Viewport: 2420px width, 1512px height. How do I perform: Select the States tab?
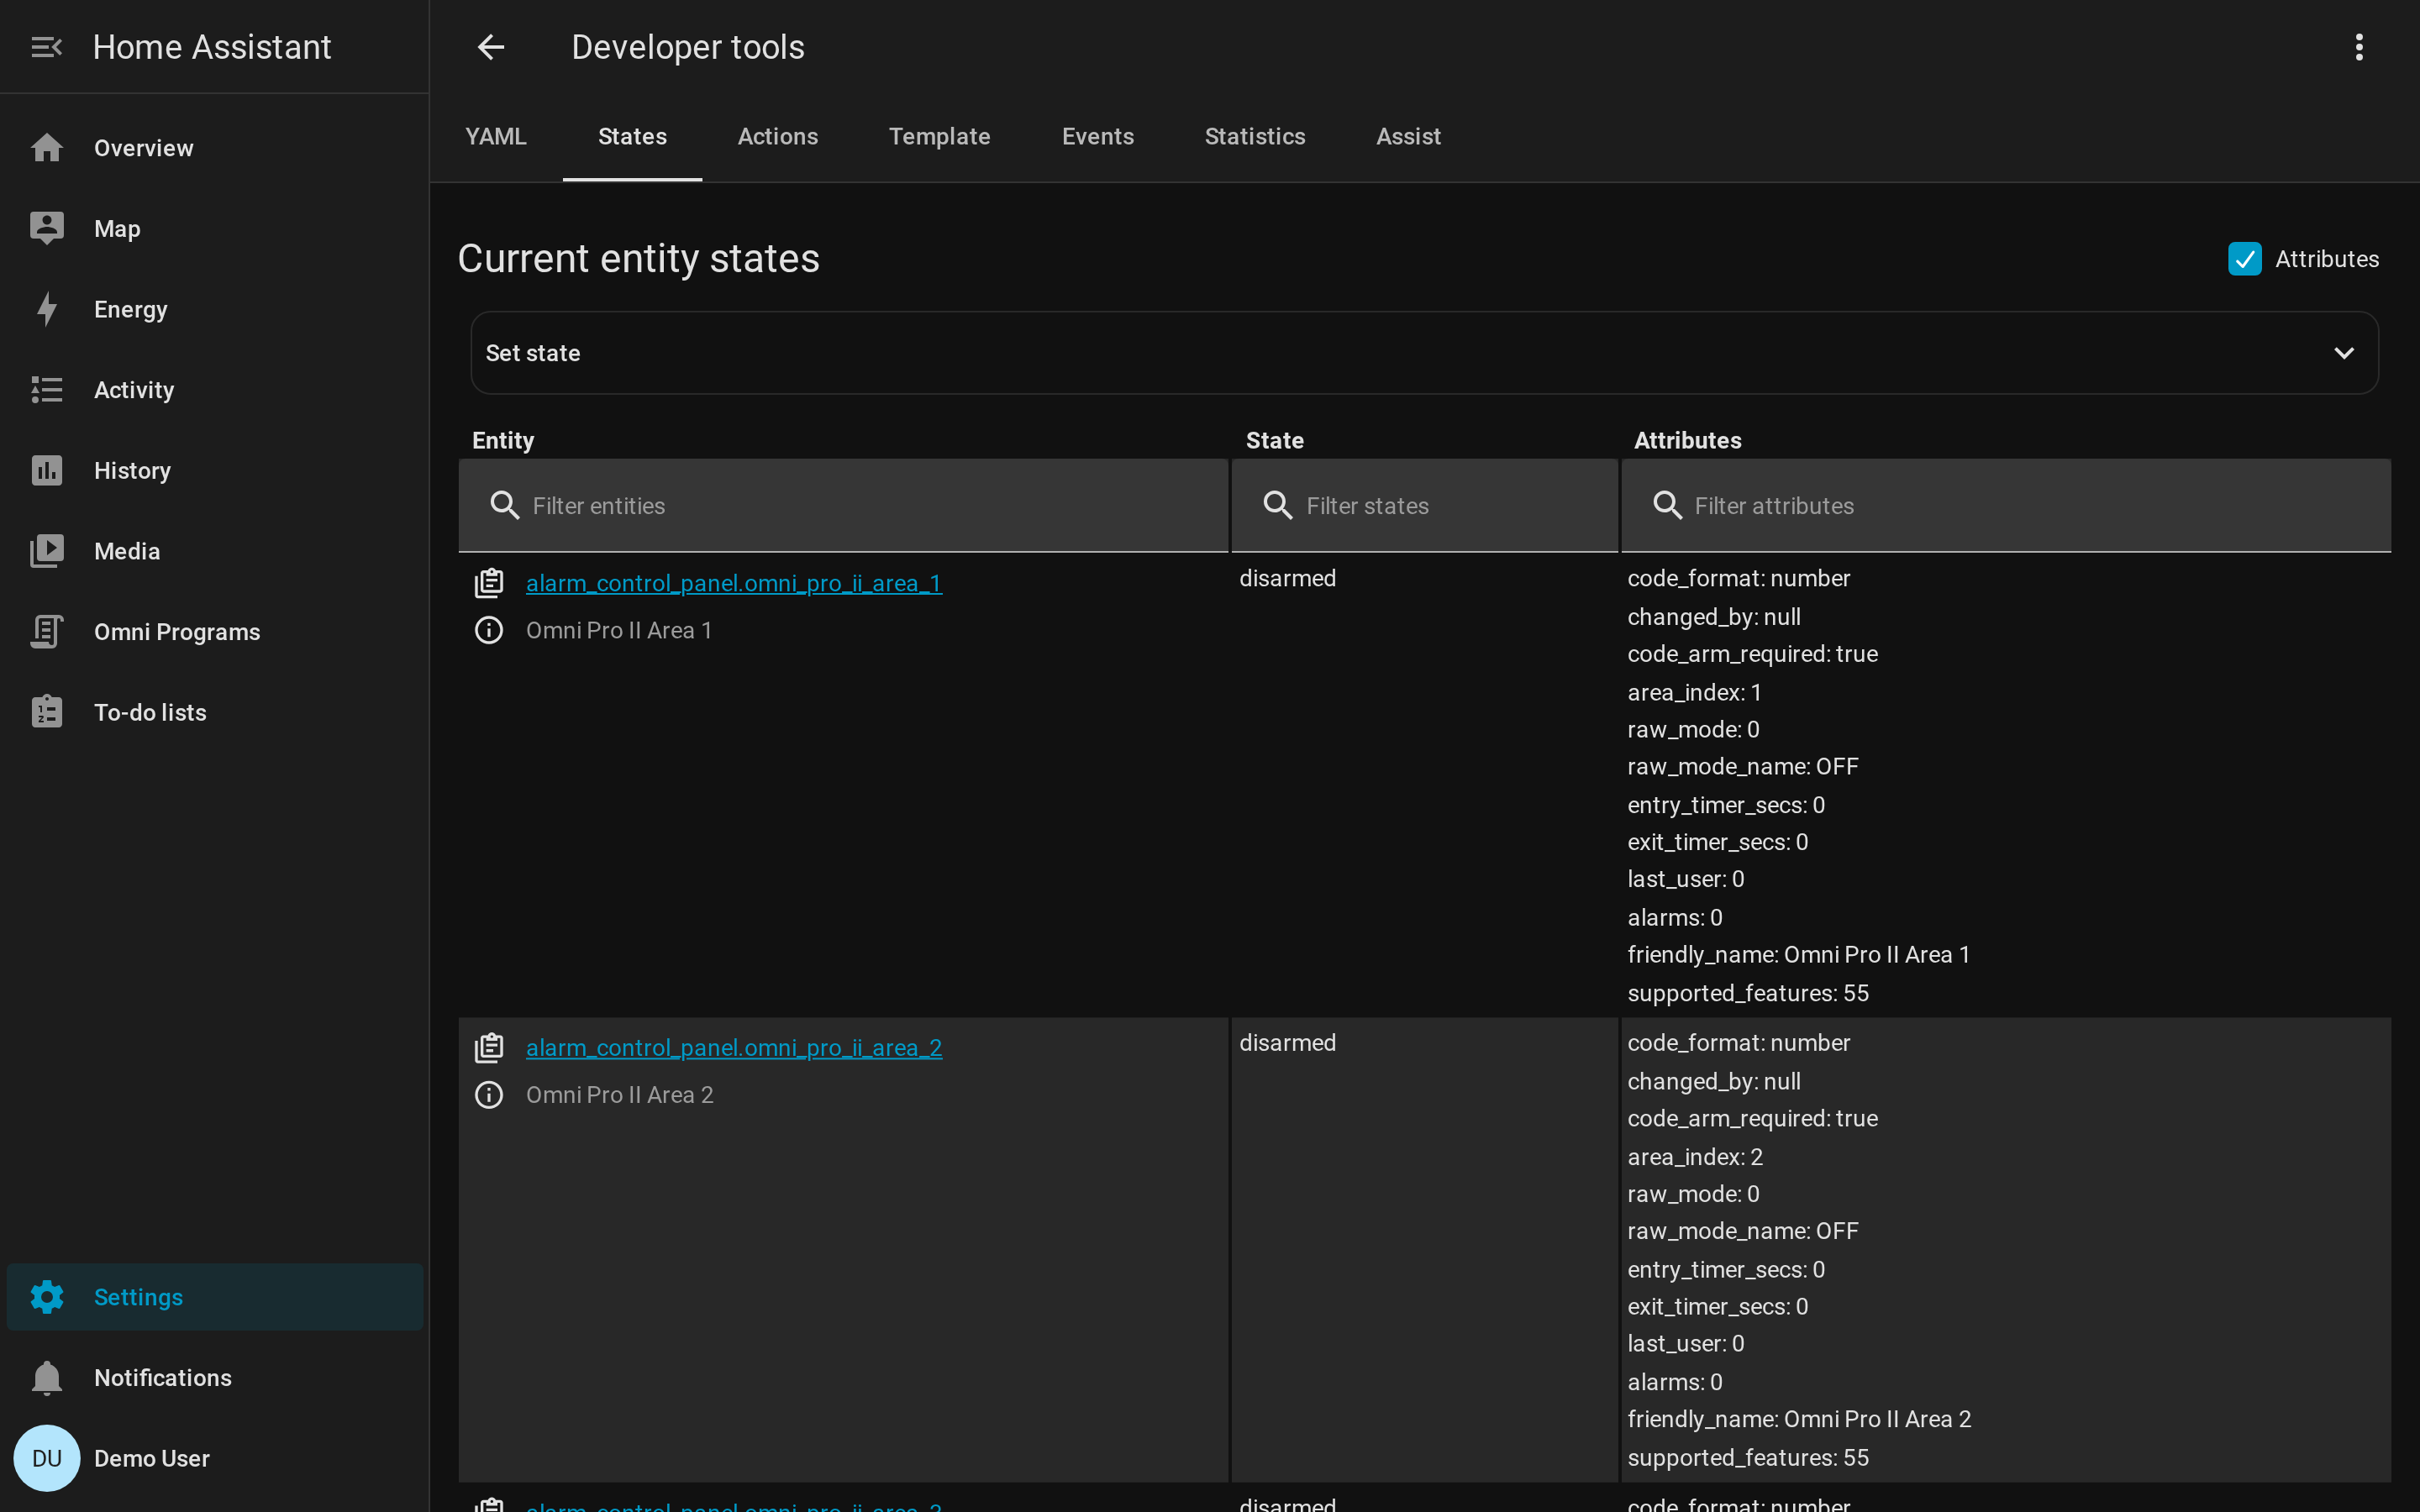tap(632, 137)
